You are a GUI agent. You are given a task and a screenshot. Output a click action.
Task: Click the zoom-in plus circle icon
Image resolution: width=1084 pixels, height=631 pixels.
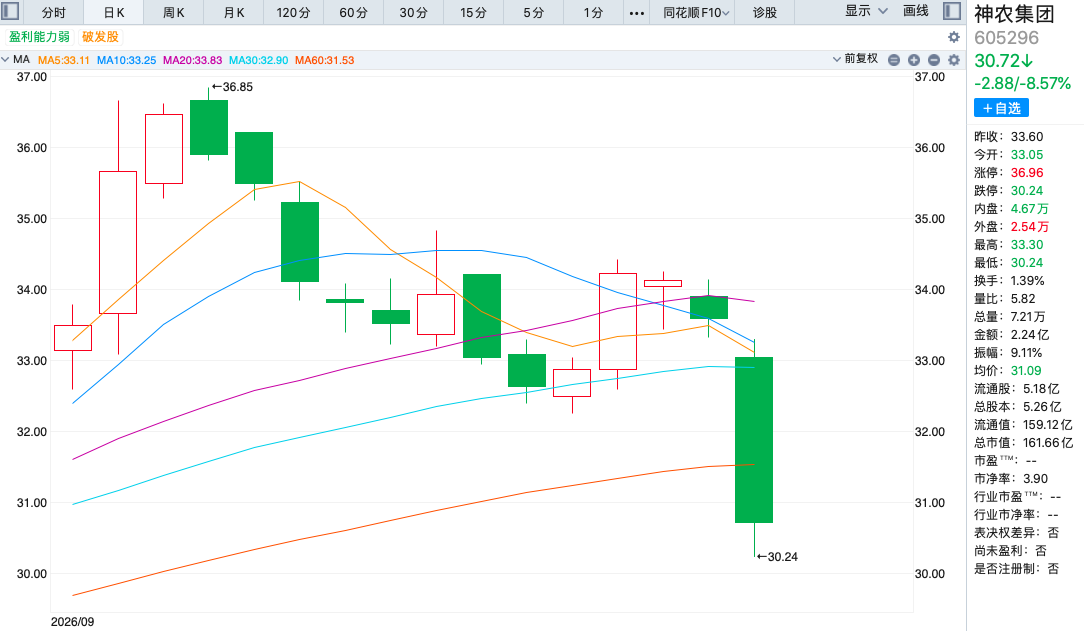click(914, 60)
